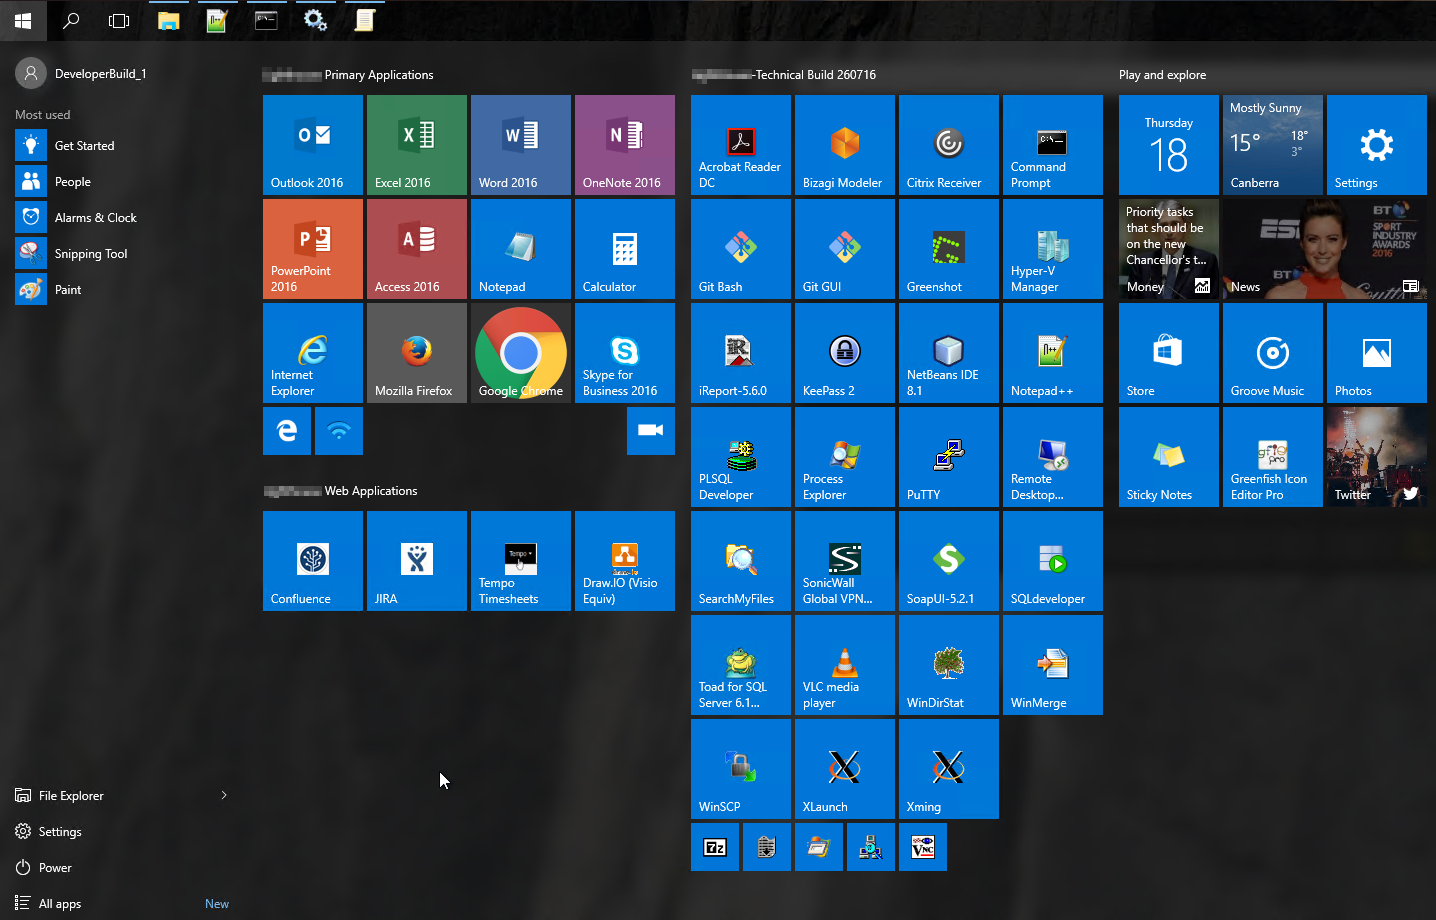The width and height of the screenshot is (1436, 920).
Task: Launch Skype for Business 2016
Action: [625, 353]
